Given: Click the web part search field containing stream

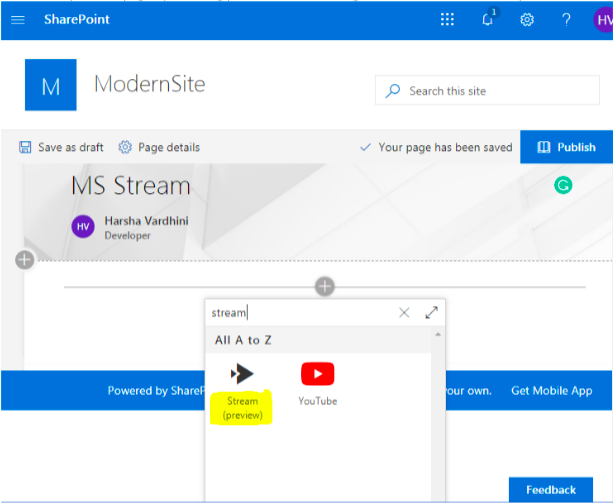Looking at the screenshot, I should 302,313.
